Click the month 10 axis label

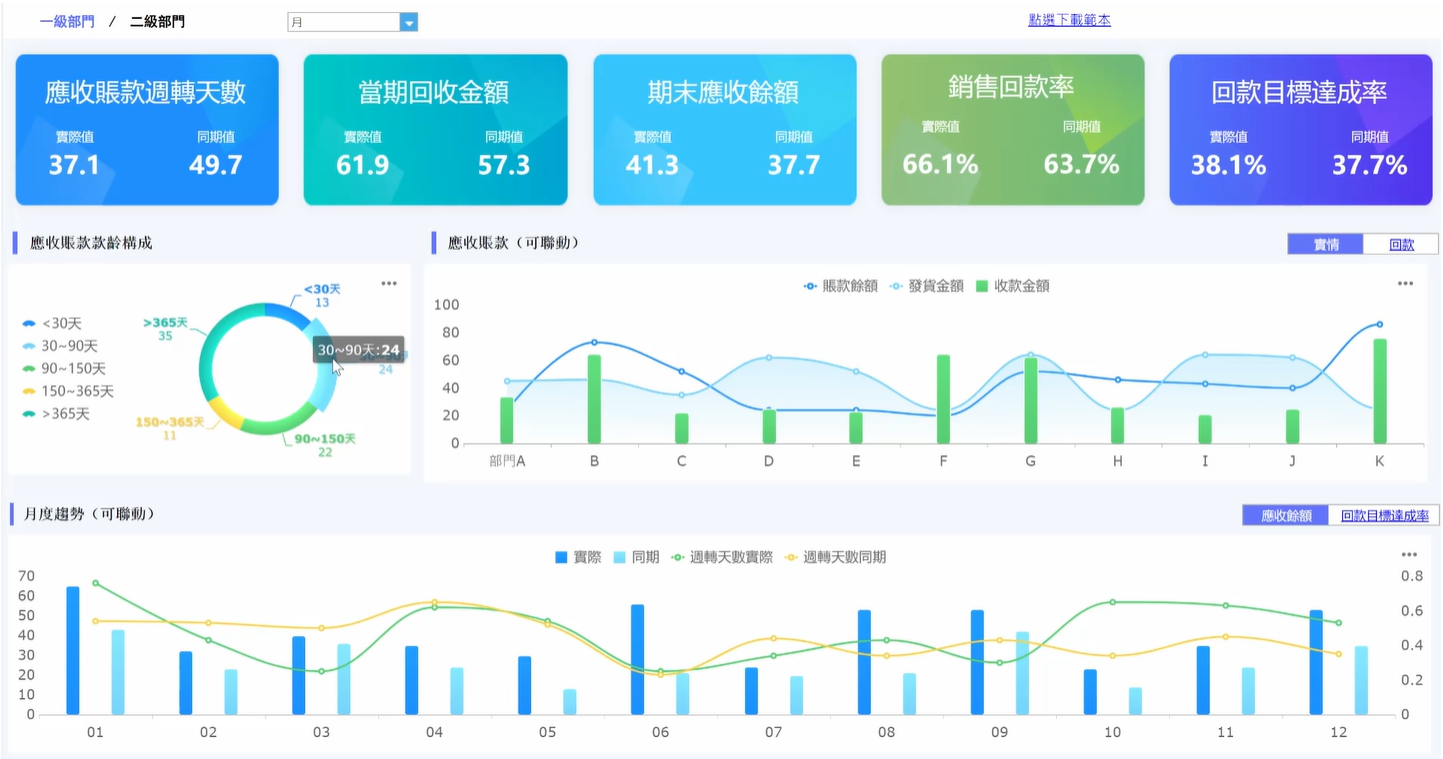click(1112, 733)
